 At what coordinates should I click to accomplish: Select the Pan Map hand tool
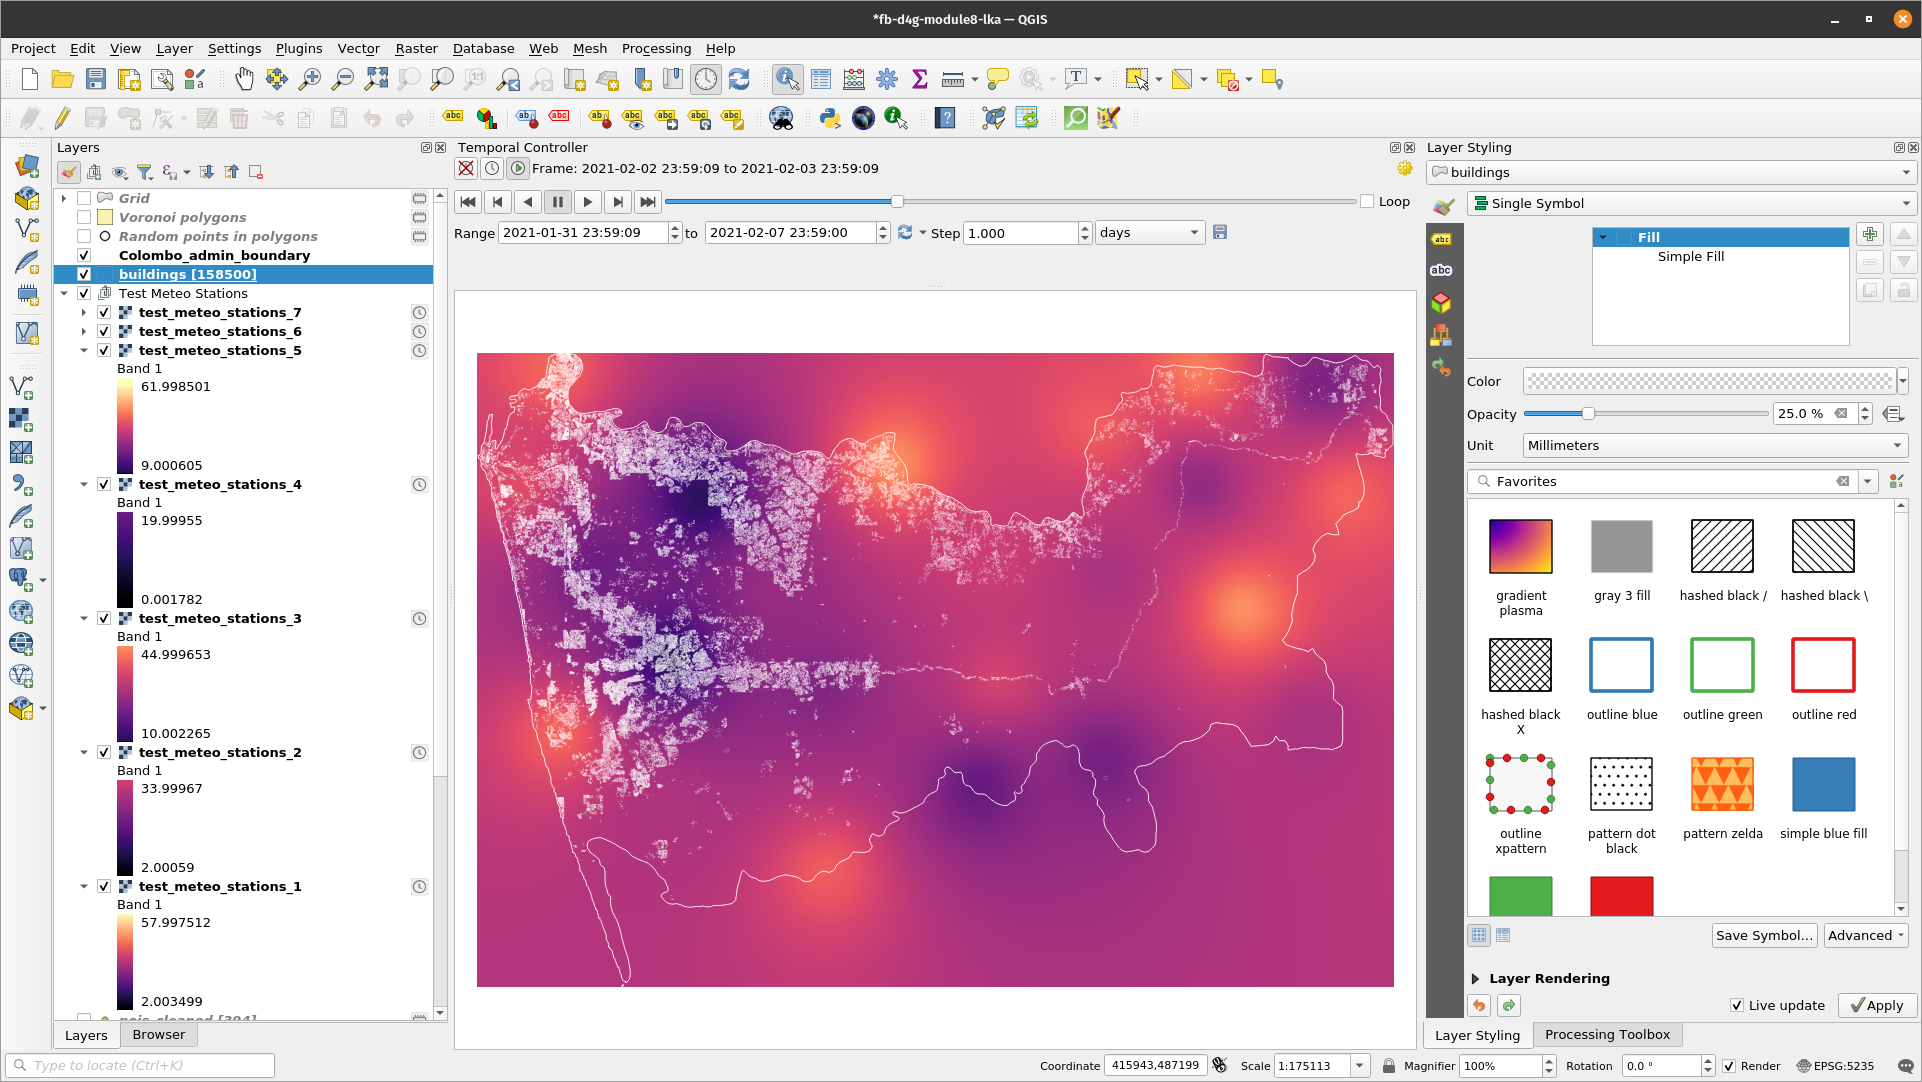244,80
